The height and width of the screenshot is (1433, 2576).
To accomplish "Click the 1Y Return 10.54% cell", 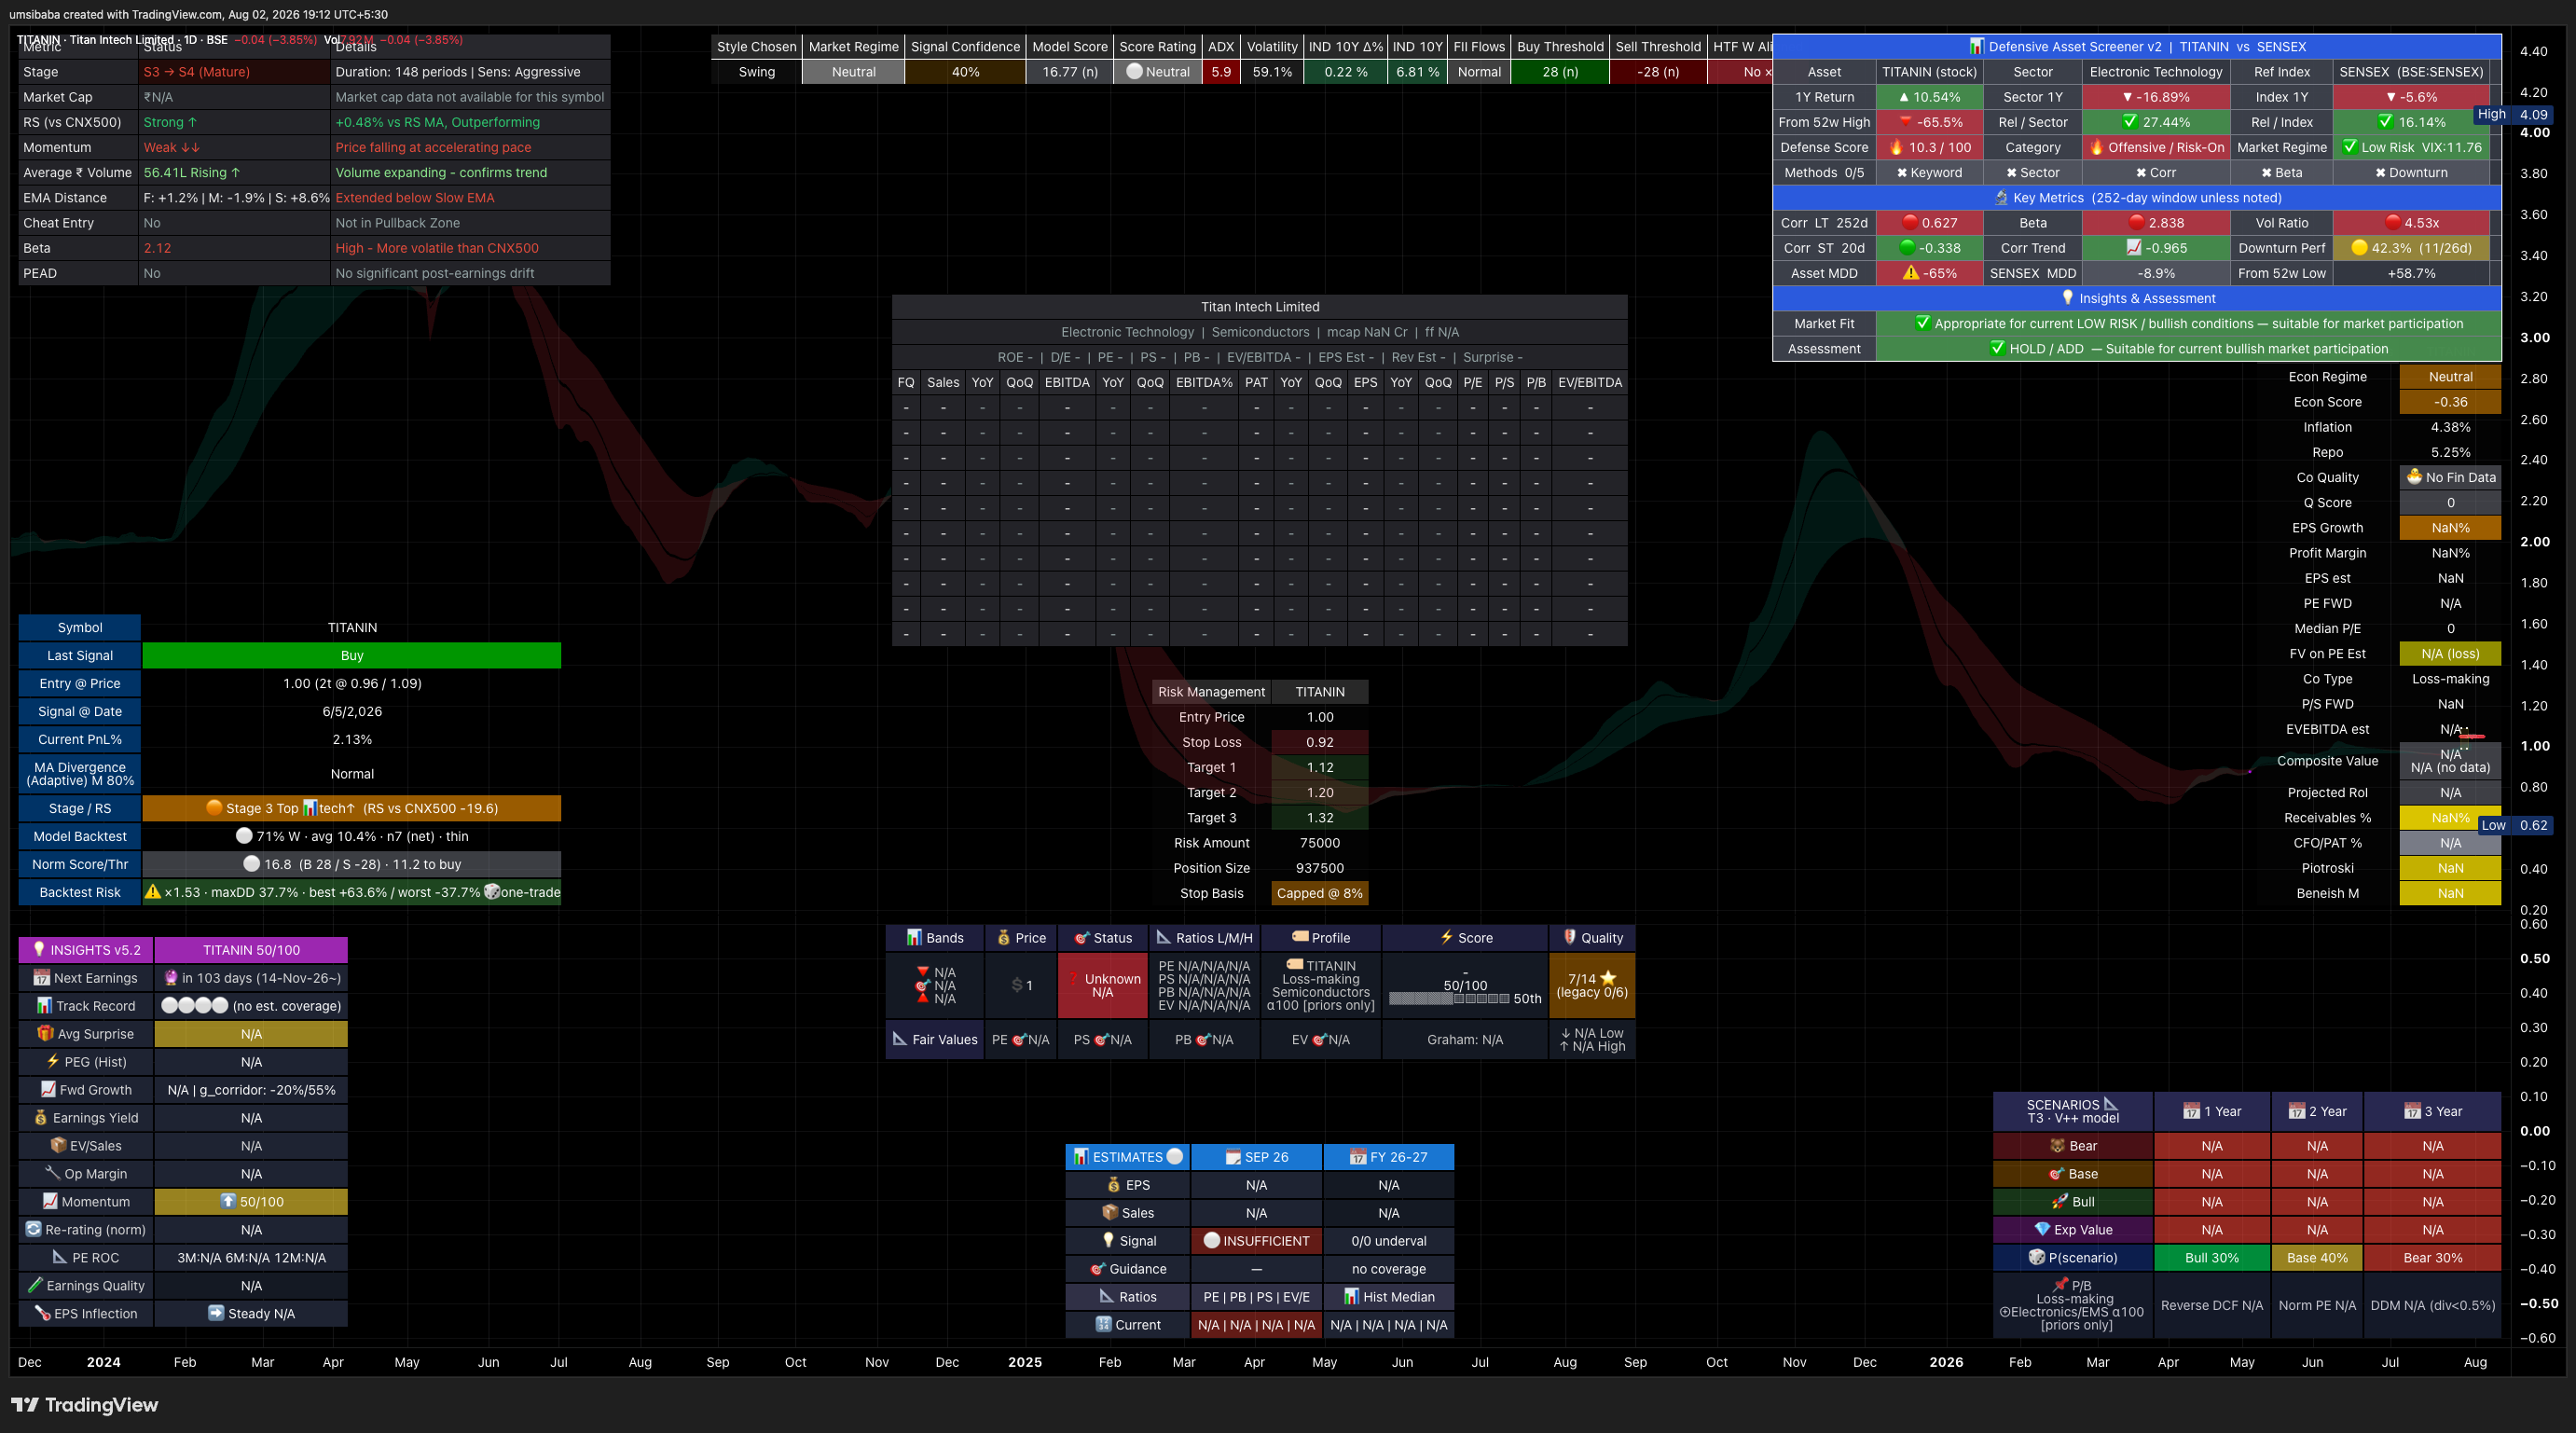I will (1930, 97).
